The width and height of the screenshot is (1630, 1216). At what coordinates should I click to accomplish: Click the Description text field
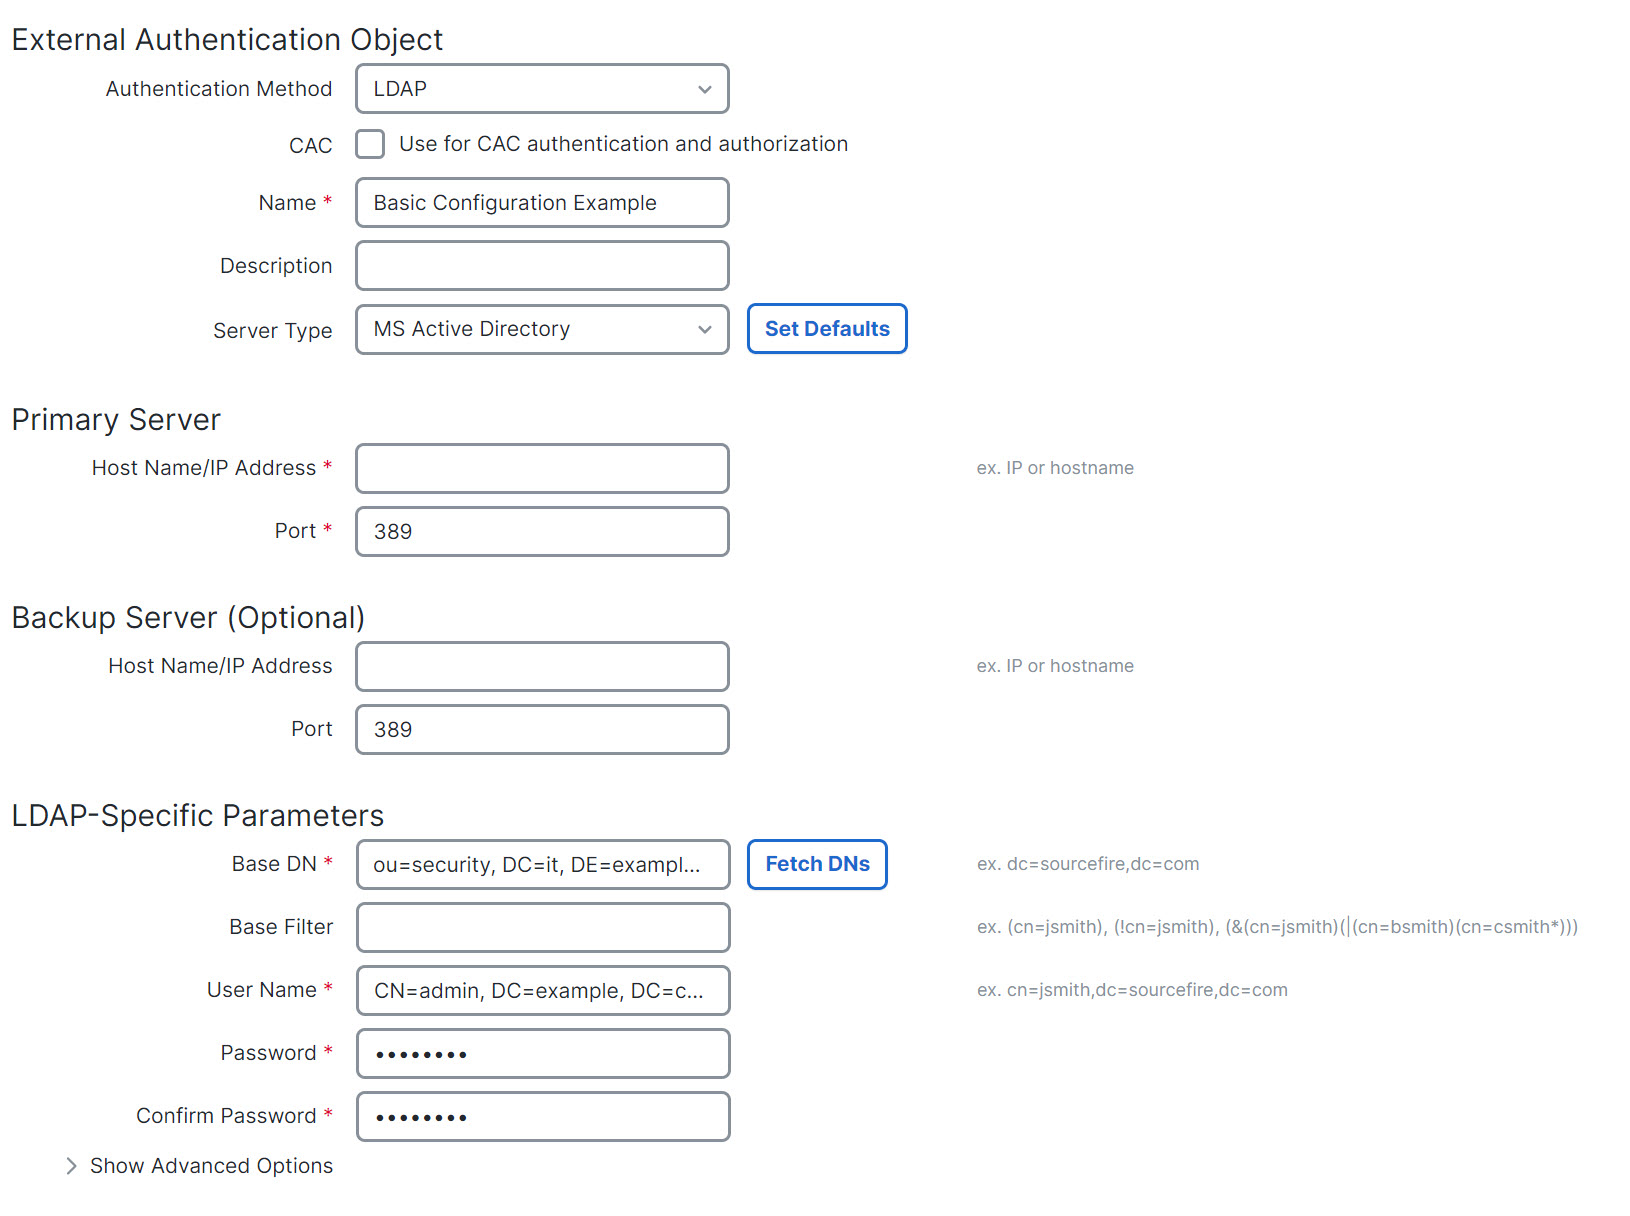click(541, 266)
